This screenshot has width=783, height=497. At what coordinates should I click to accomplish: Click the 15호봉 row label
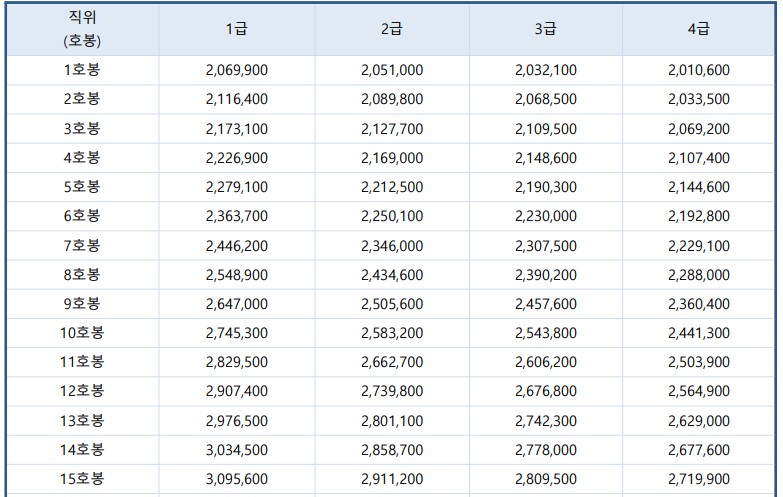coord(82,479)
